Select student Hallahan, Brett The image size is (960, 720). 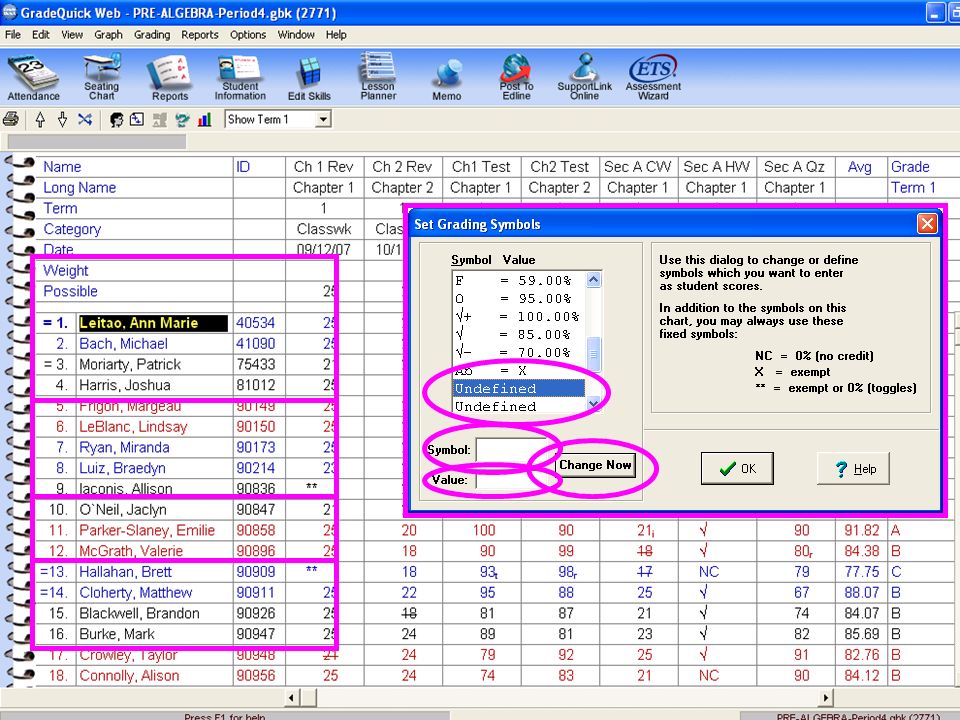click(x=126, y=572)
